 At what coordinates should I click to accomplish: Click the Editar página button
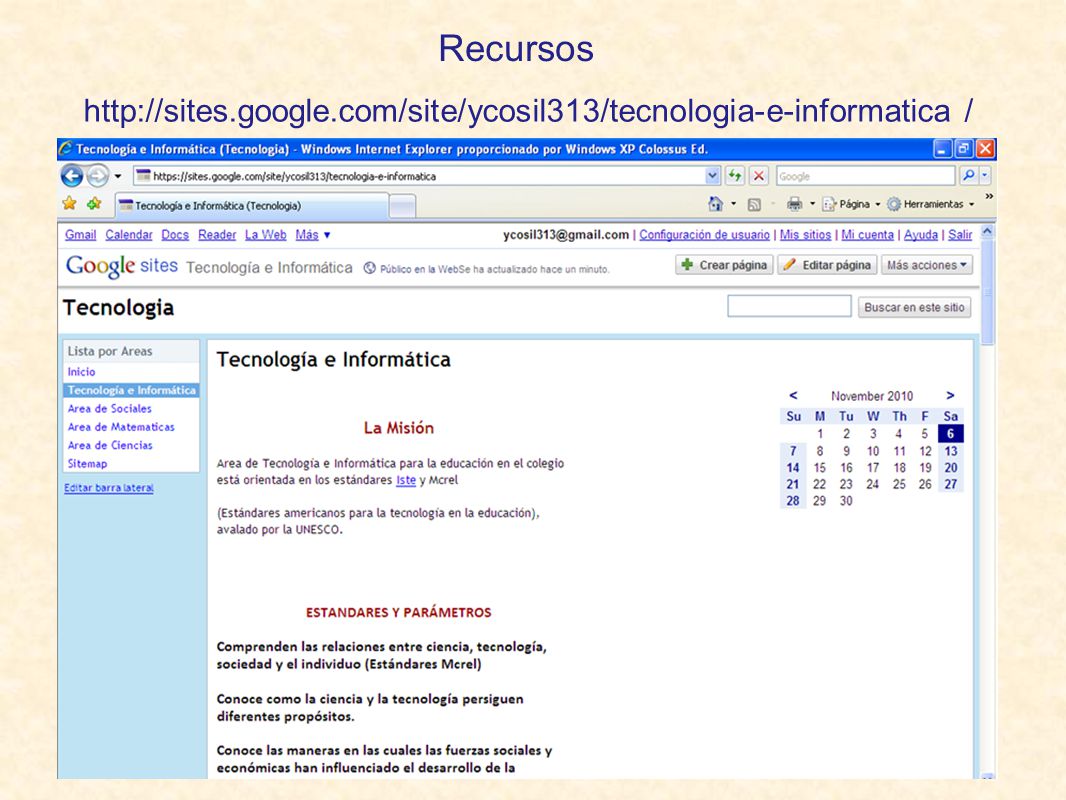click(x=827, y=265)
